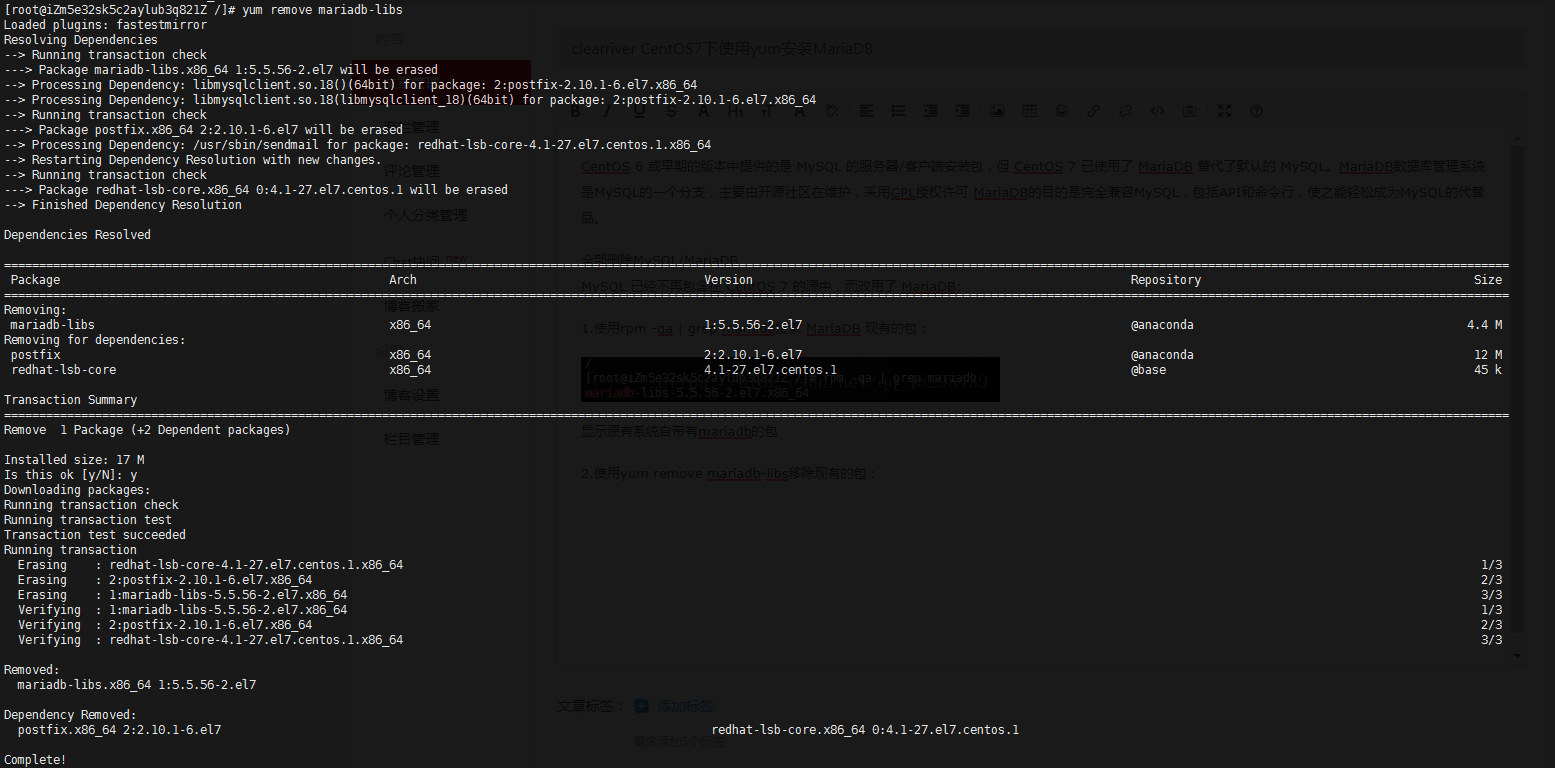This screenshot has width=1555, height=768.
Task: Click 'Dependency Removed:' heading
Action: click(x=70, y=715)
